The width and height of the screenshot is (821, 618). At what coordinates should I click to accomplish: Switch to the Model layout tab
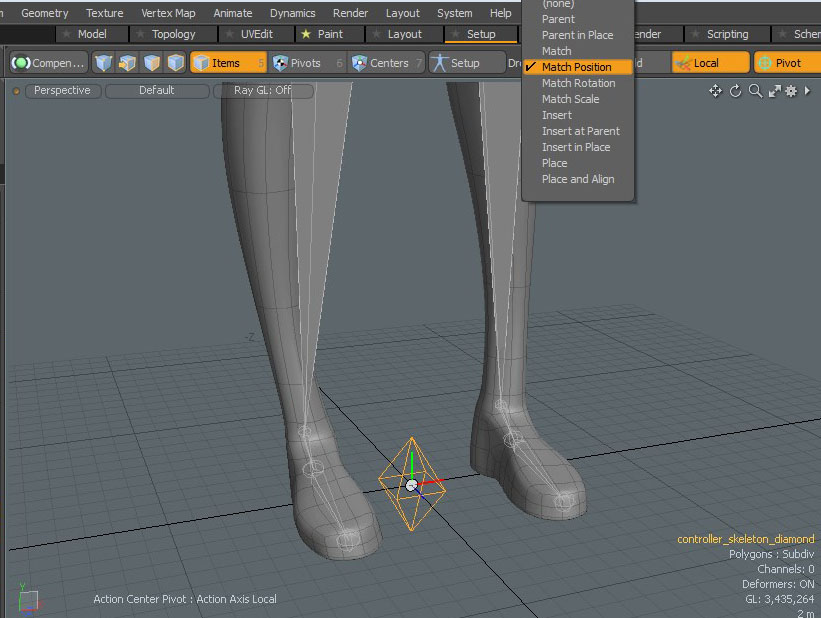coord(92,34)
